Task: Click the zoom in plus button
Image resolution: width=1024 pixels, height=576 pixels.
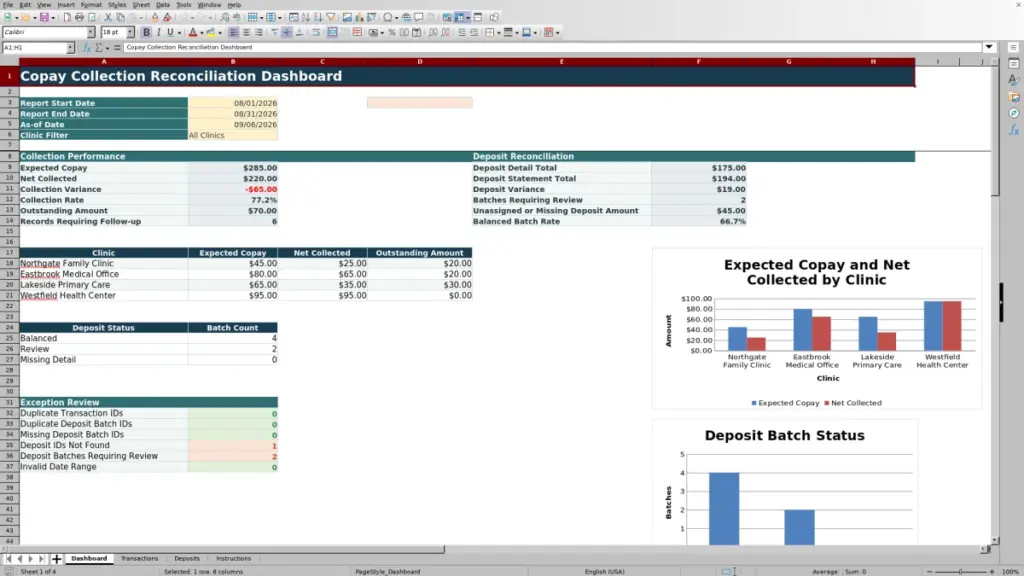Action: tap(991, 571)
